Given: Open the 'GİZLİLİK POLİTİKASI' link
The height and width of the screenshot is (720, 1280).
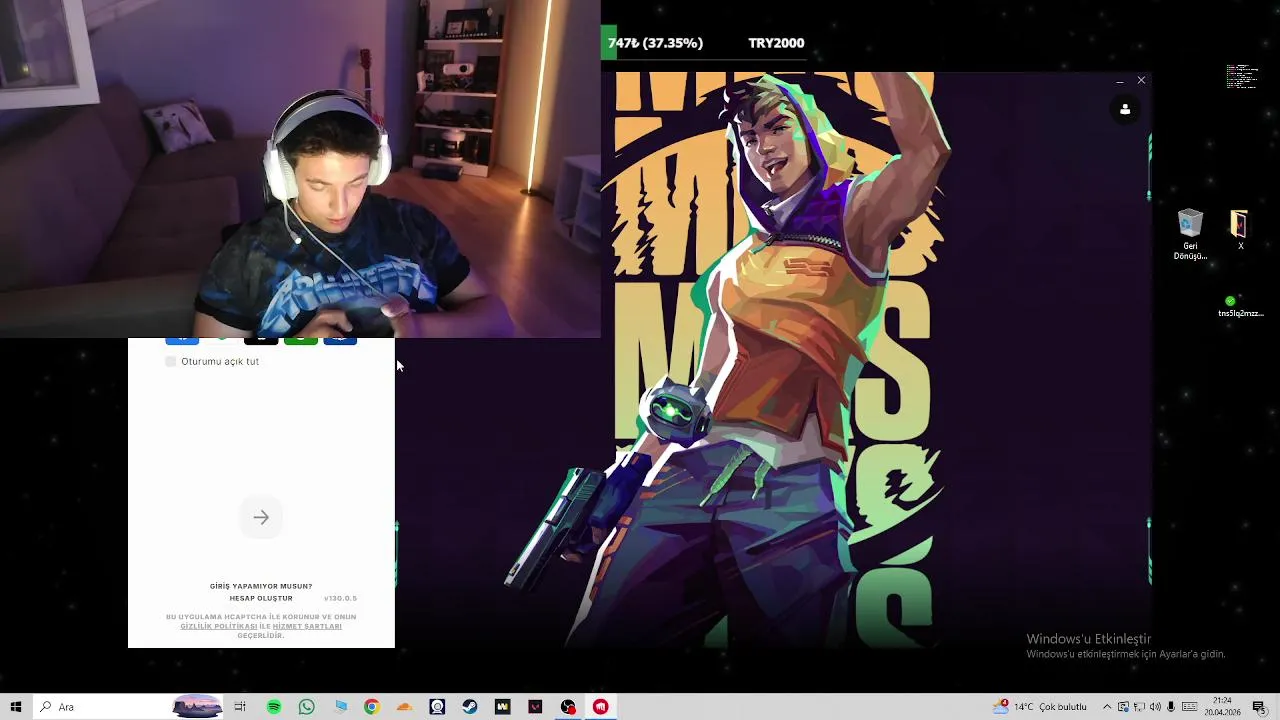Looking at the screenshot, I should point(219,626).
